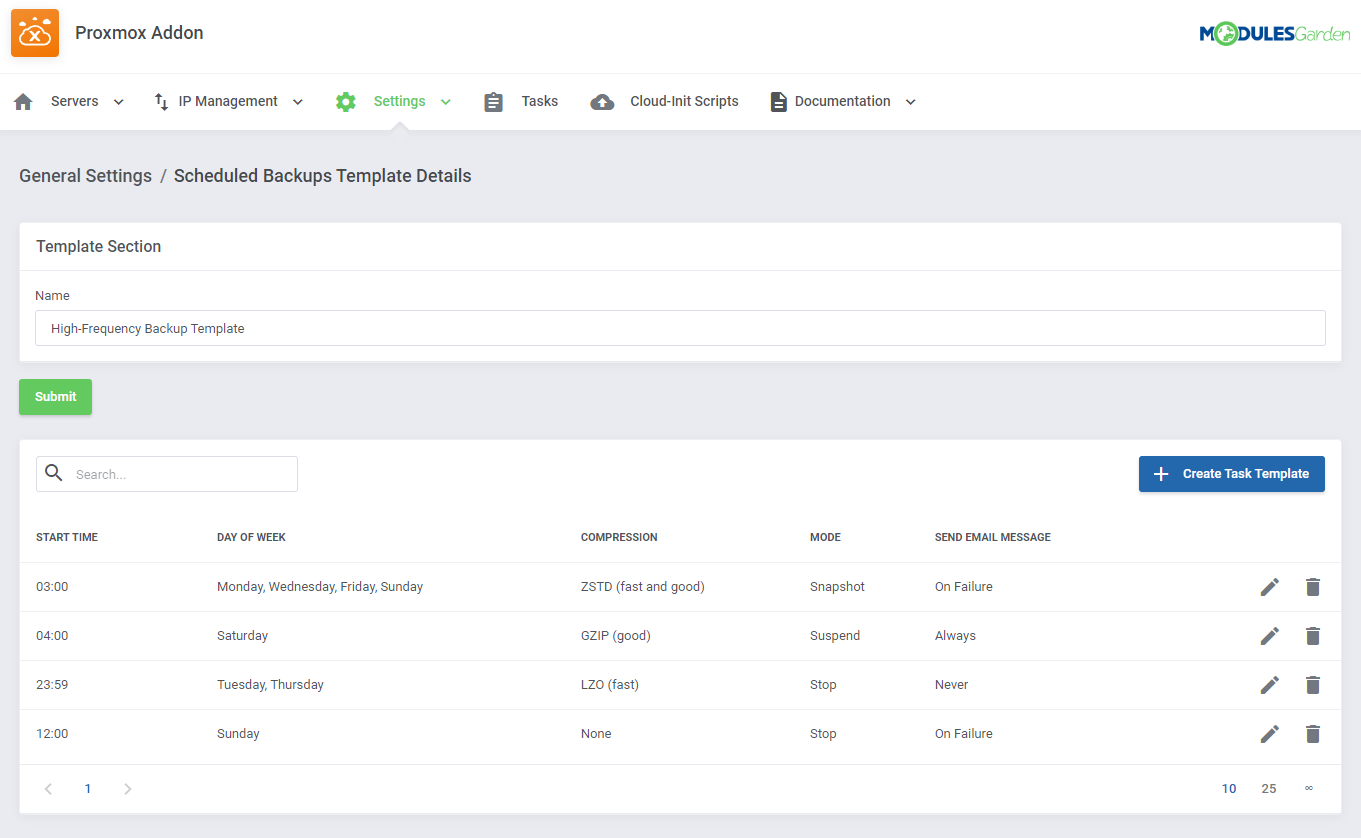1361x838 pixels.
Task: Click the template Name input field
Action: coord(680,328)
